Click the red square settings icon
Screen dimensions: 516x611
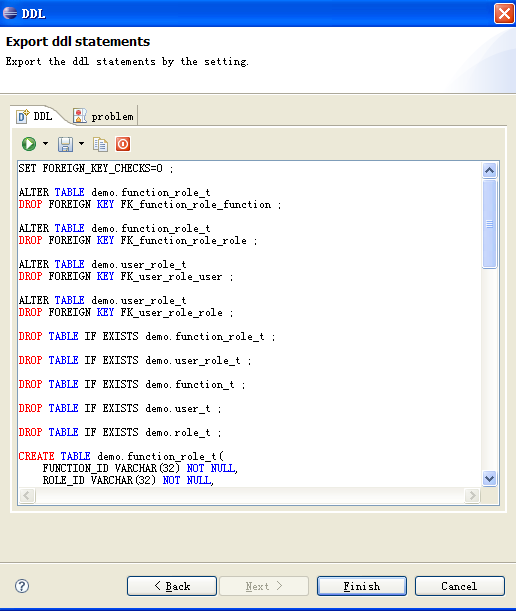point(123,144)
